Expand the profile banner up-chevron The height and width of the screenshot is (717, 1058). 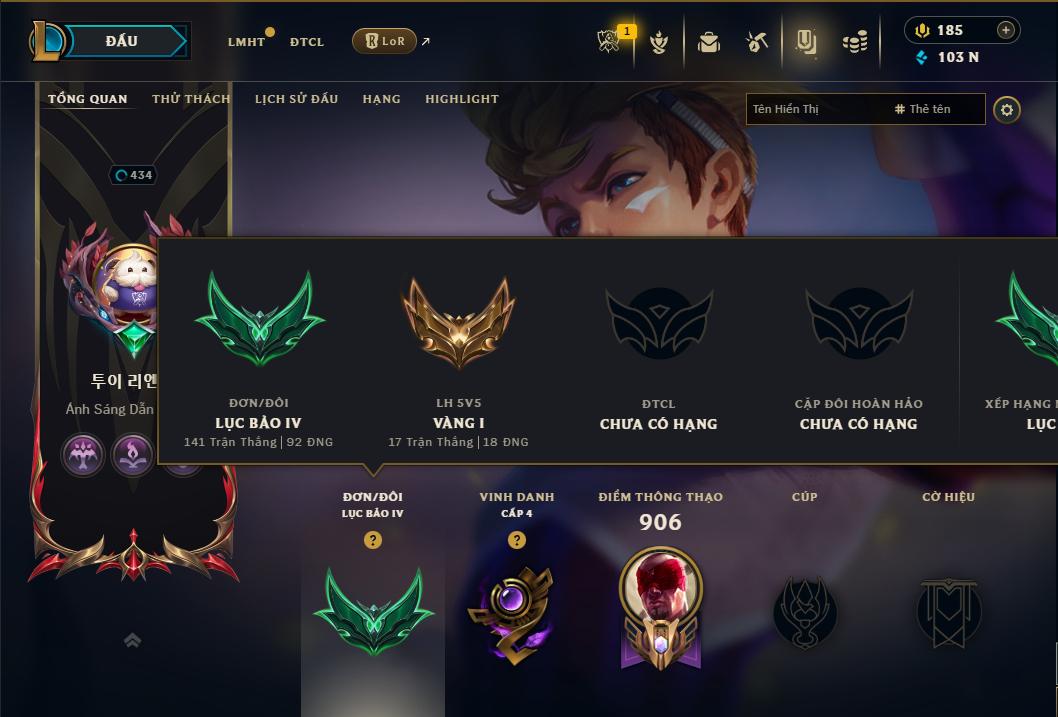click(x=133, y=640)
